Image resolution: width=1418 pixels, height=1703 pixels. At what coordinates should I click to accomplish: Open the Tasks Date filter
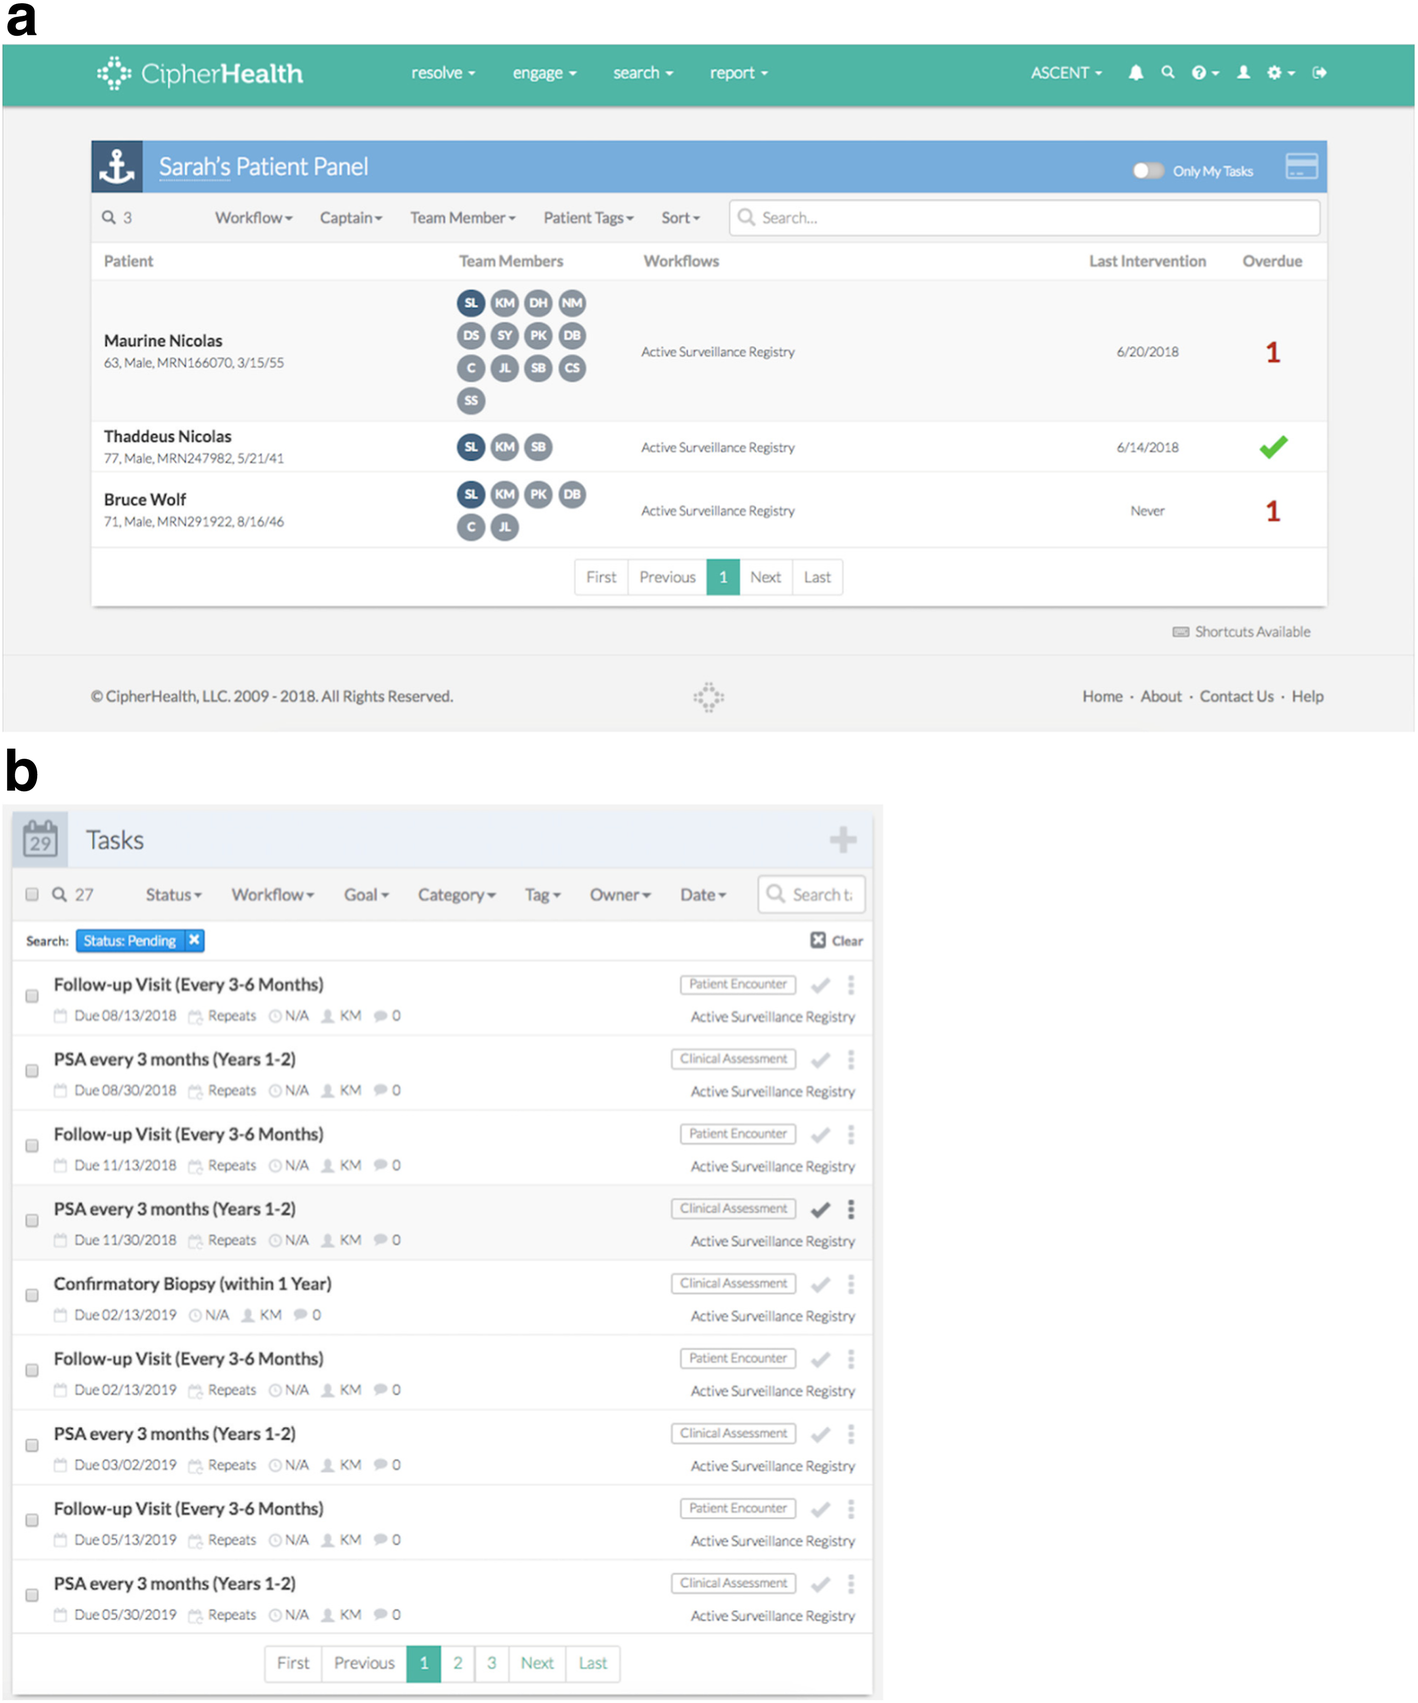click(703, 895)
